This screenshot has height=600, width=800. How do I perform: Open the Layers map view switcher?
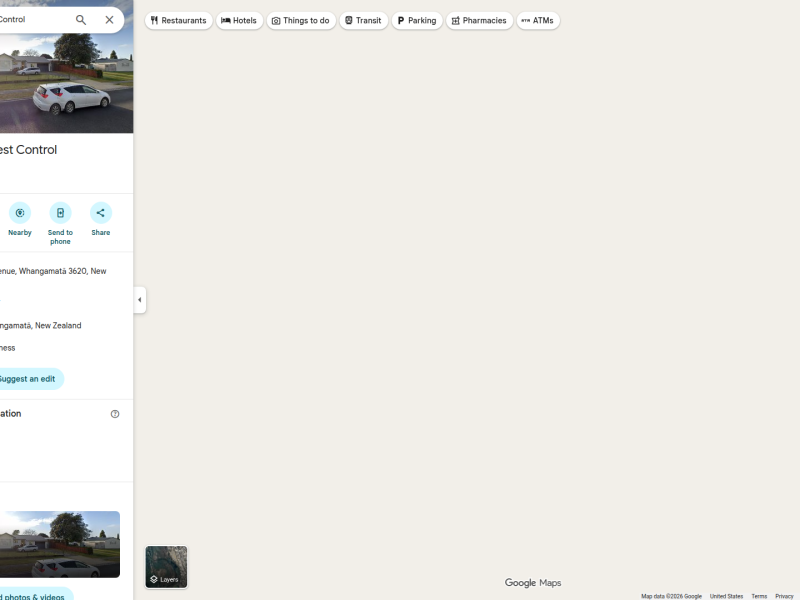click(x=166, y=567)
